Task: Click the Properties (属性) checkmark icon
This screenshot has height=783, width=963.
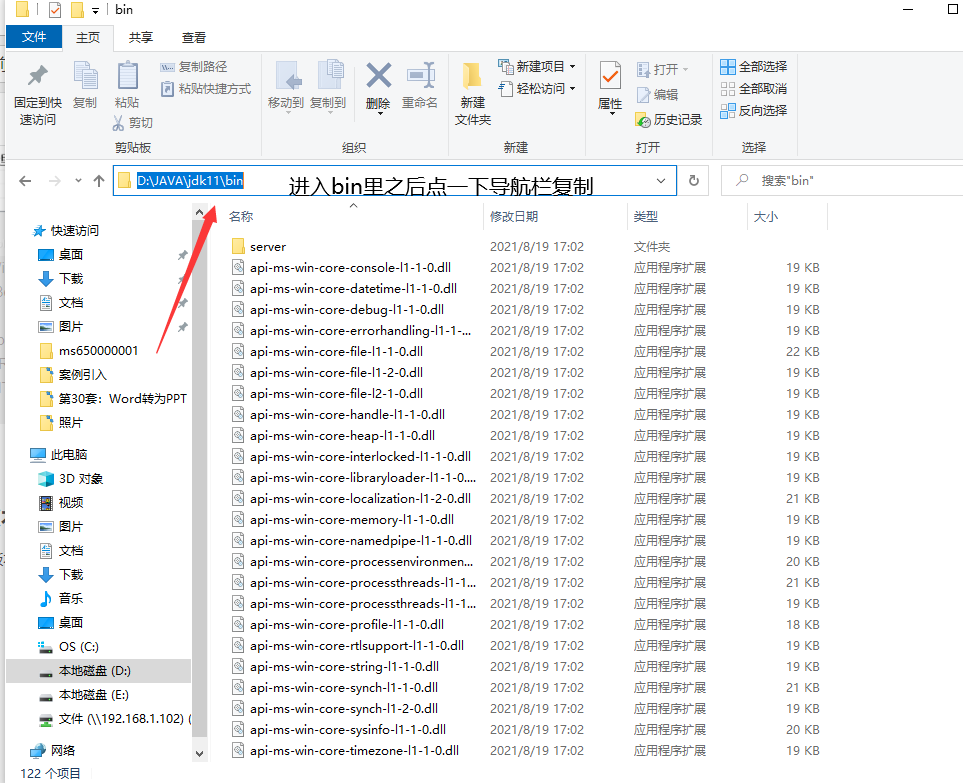Action: point(610,76)
